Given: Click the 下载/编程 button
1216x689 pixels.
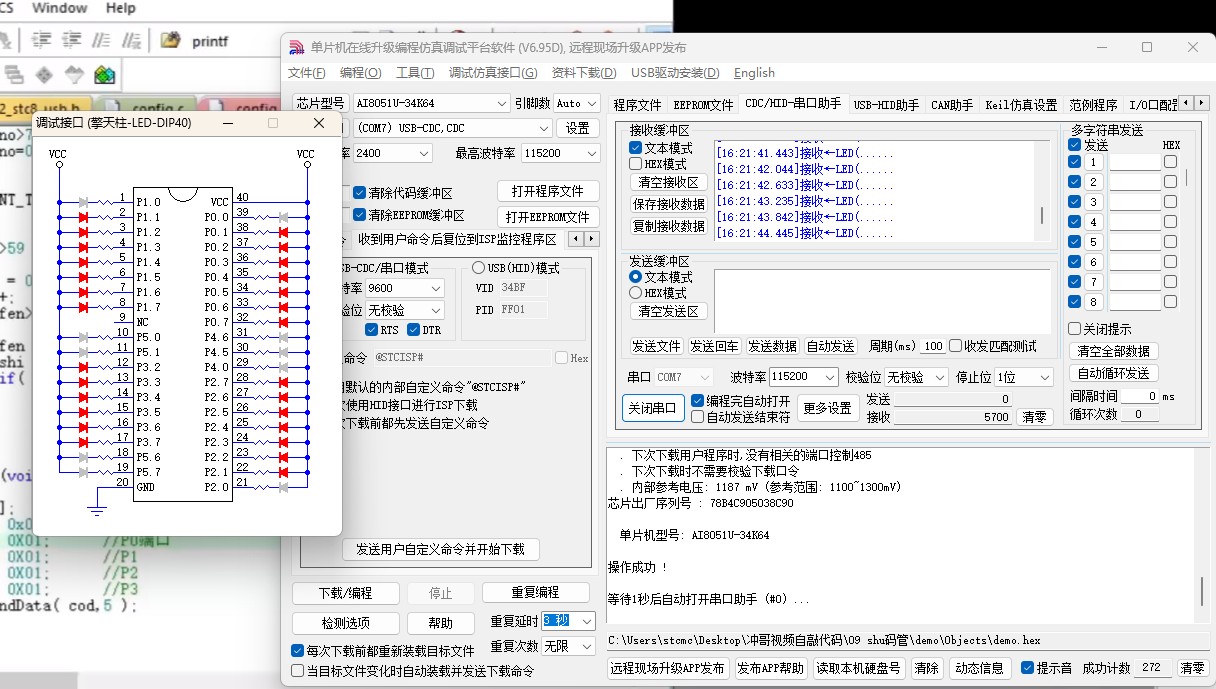Looking at the screenshot, I should (x=345, y=592).
